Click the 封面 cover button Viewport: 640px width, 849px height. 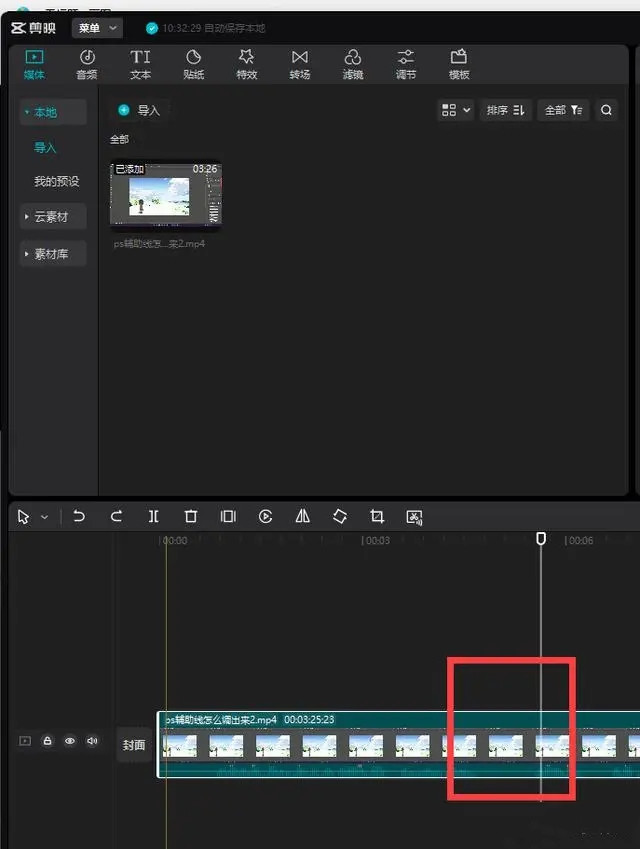(134, 745)
